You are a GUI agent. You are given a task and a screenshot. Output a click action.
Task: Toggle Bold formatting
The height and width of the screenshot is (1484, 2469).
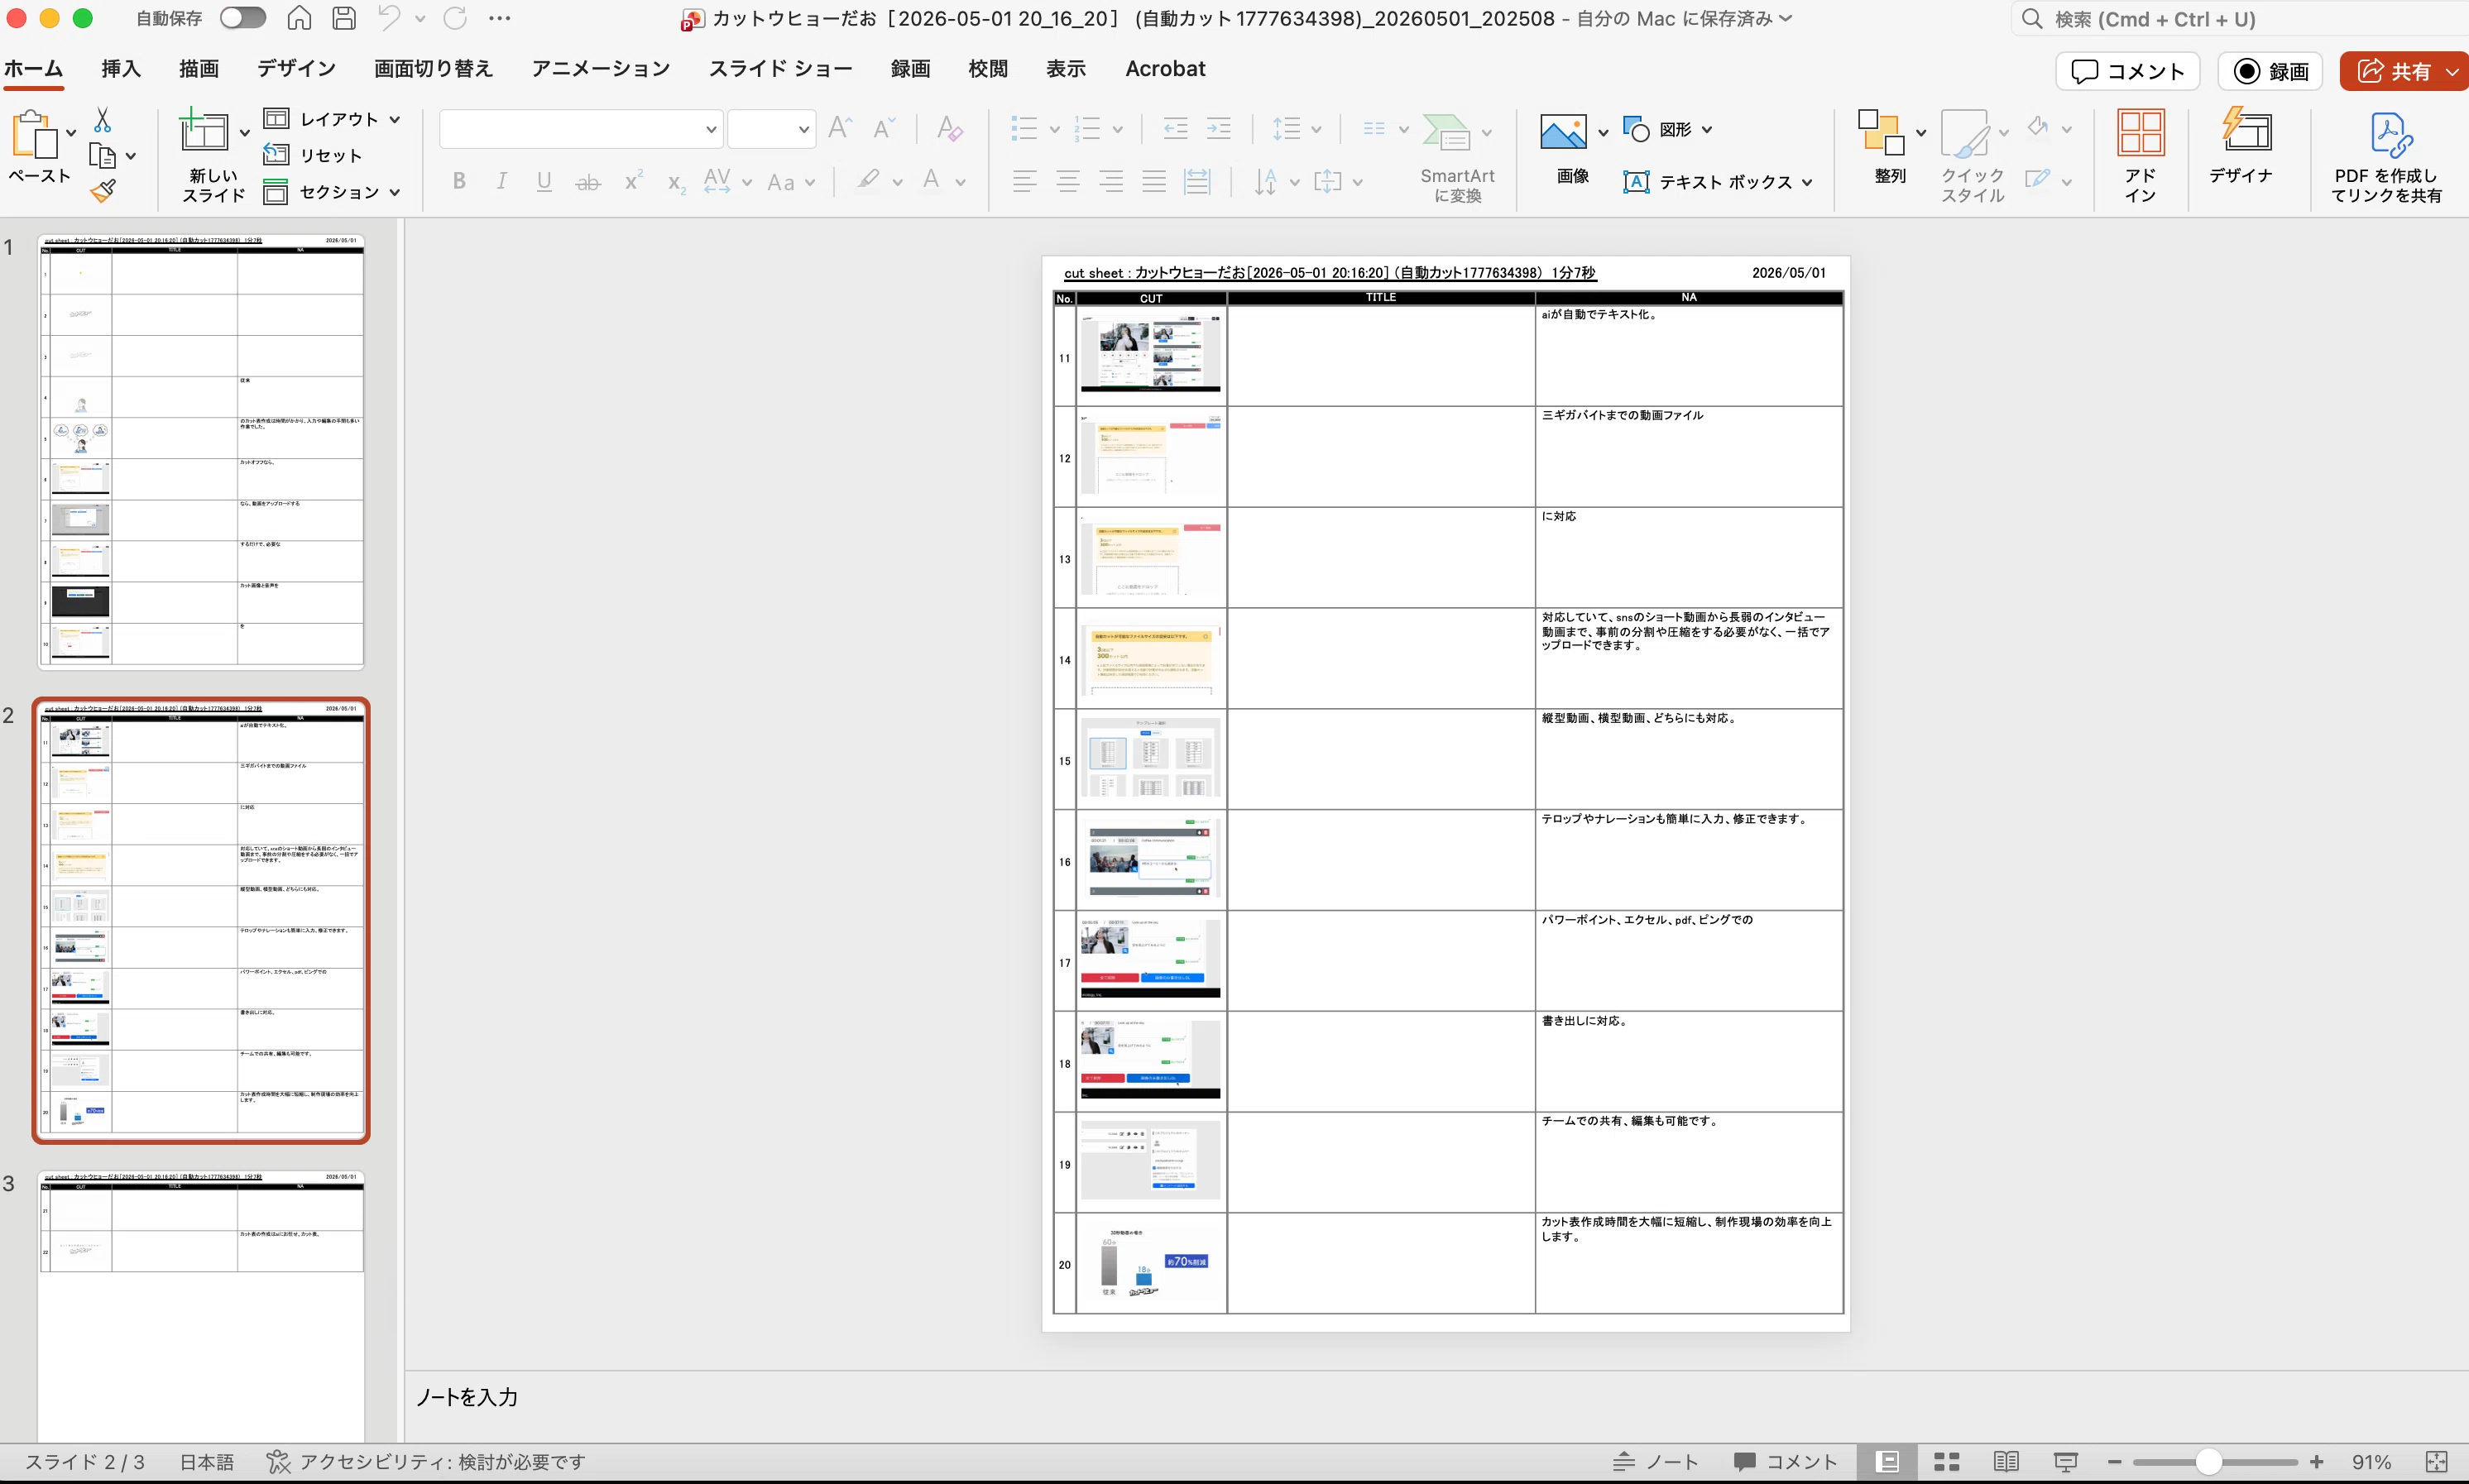(459, 181)
